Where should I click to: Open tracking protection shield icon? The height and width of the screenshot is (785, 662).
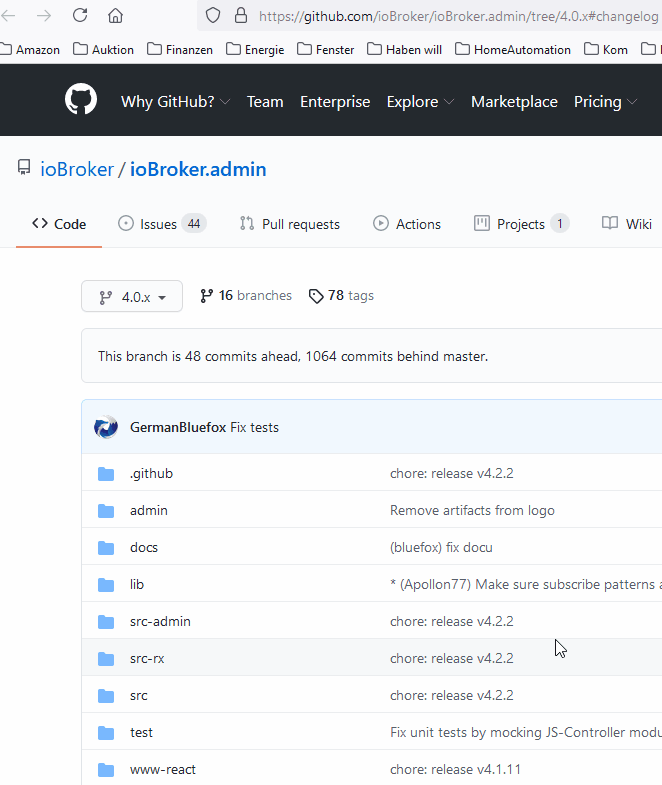[x=213, y=16]
